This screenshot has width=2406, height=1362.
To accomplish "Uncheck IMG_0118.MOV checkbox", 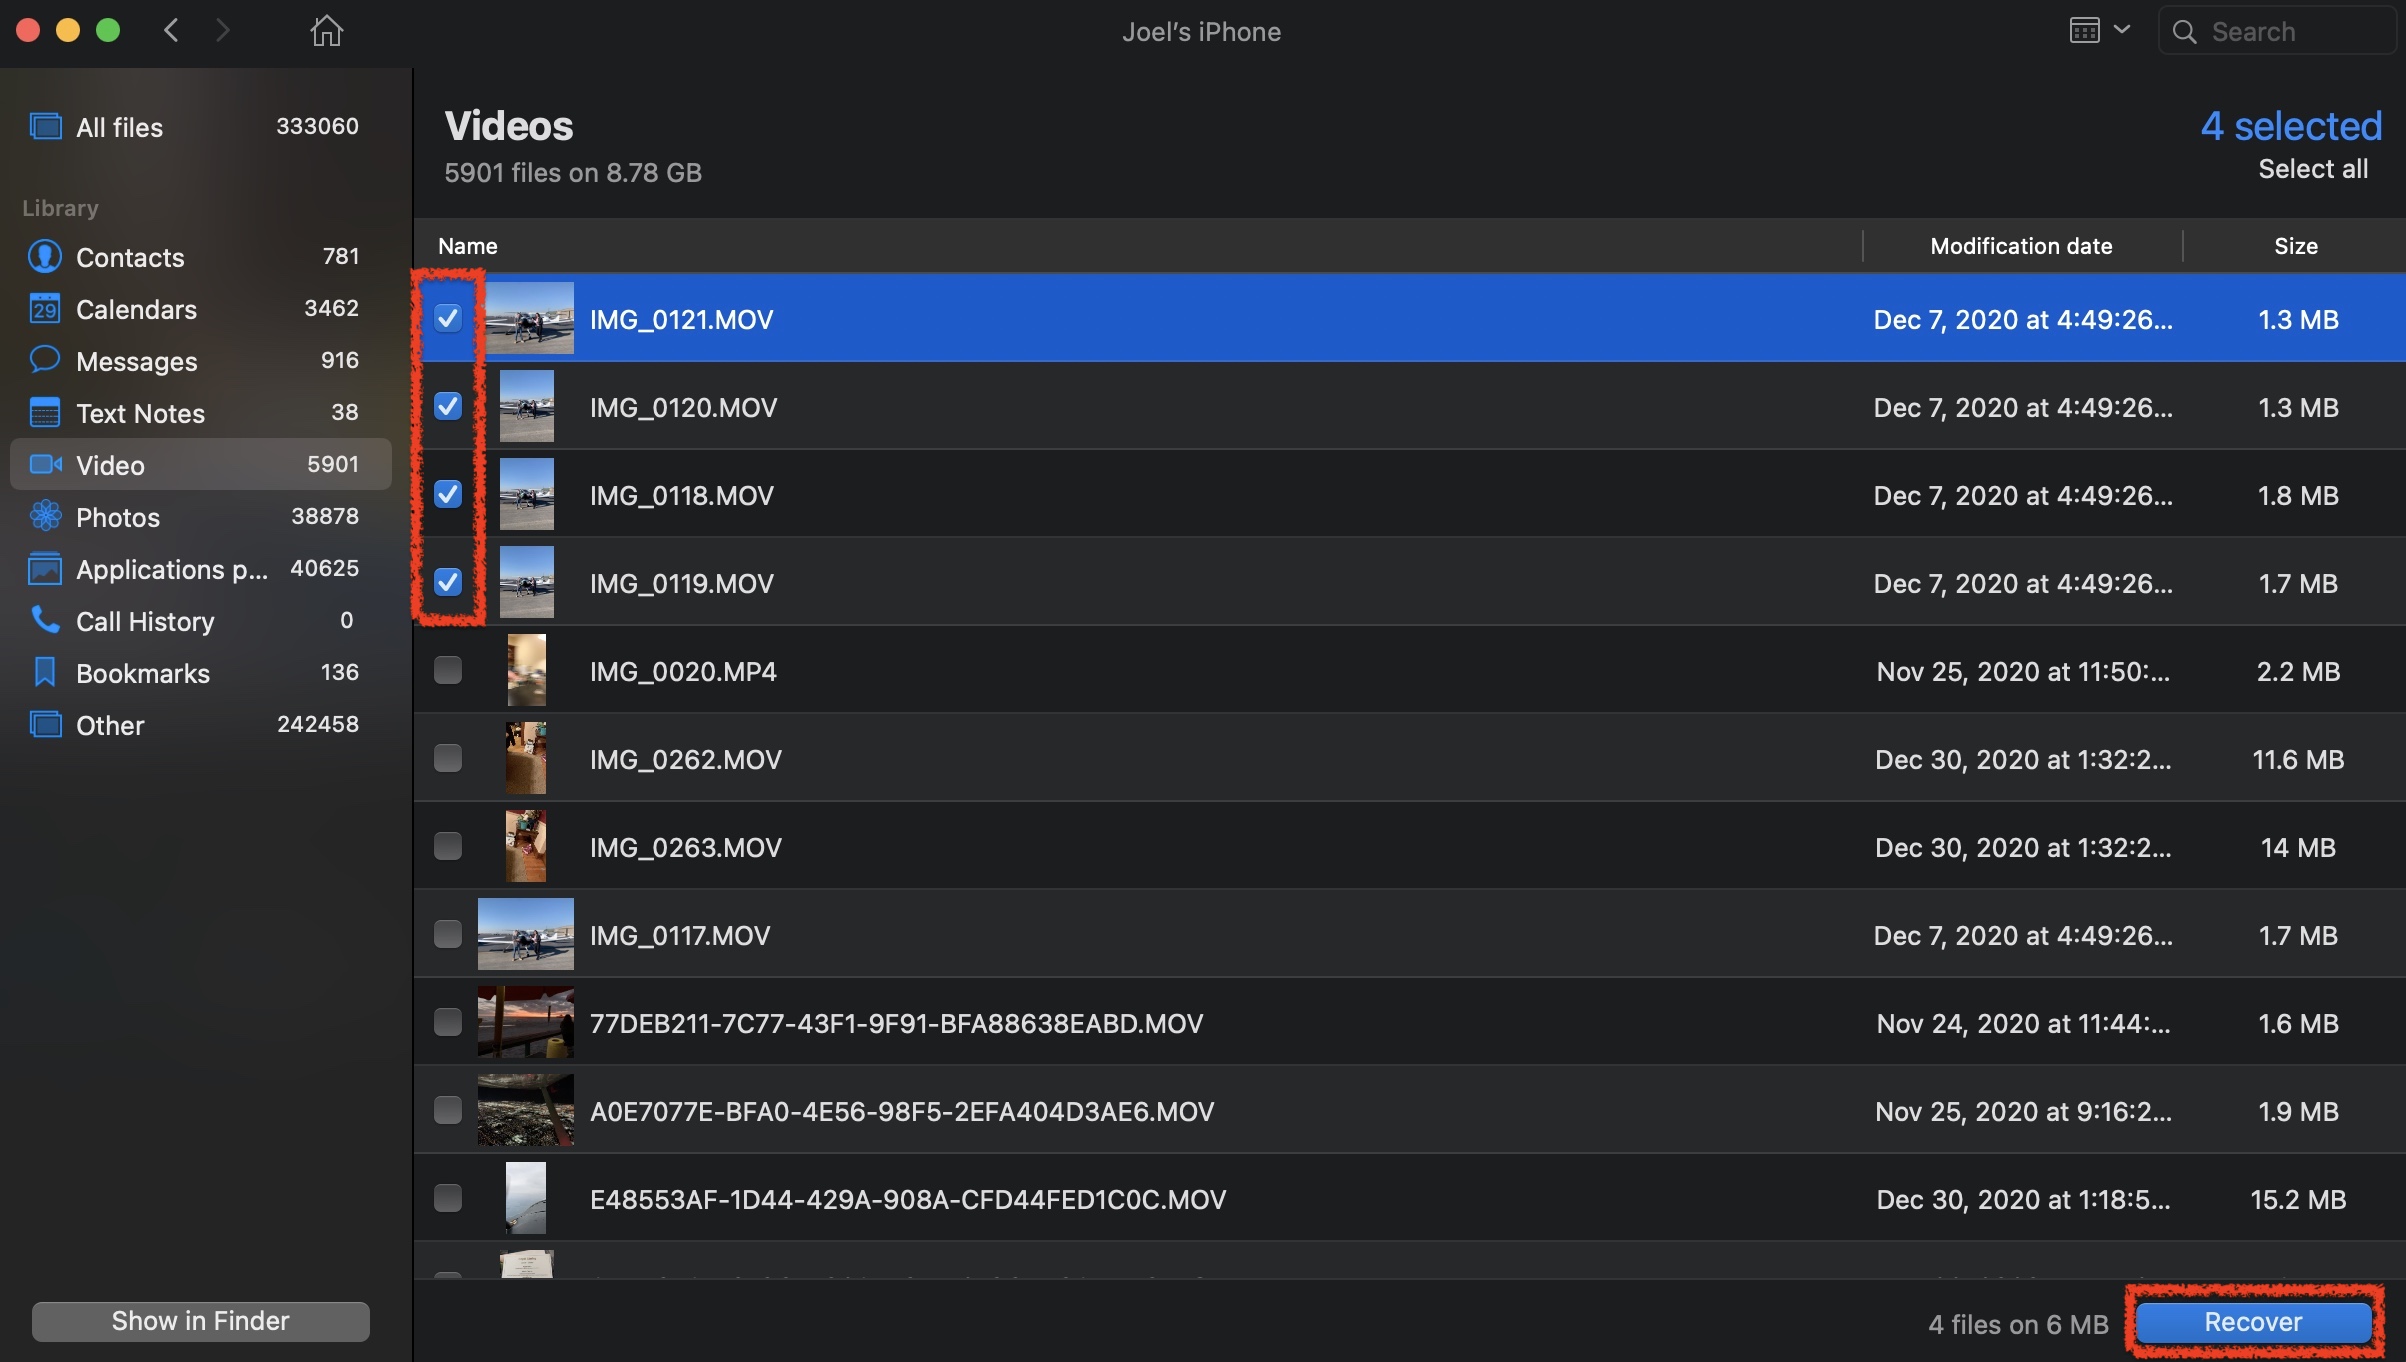I will coord(448,494).
